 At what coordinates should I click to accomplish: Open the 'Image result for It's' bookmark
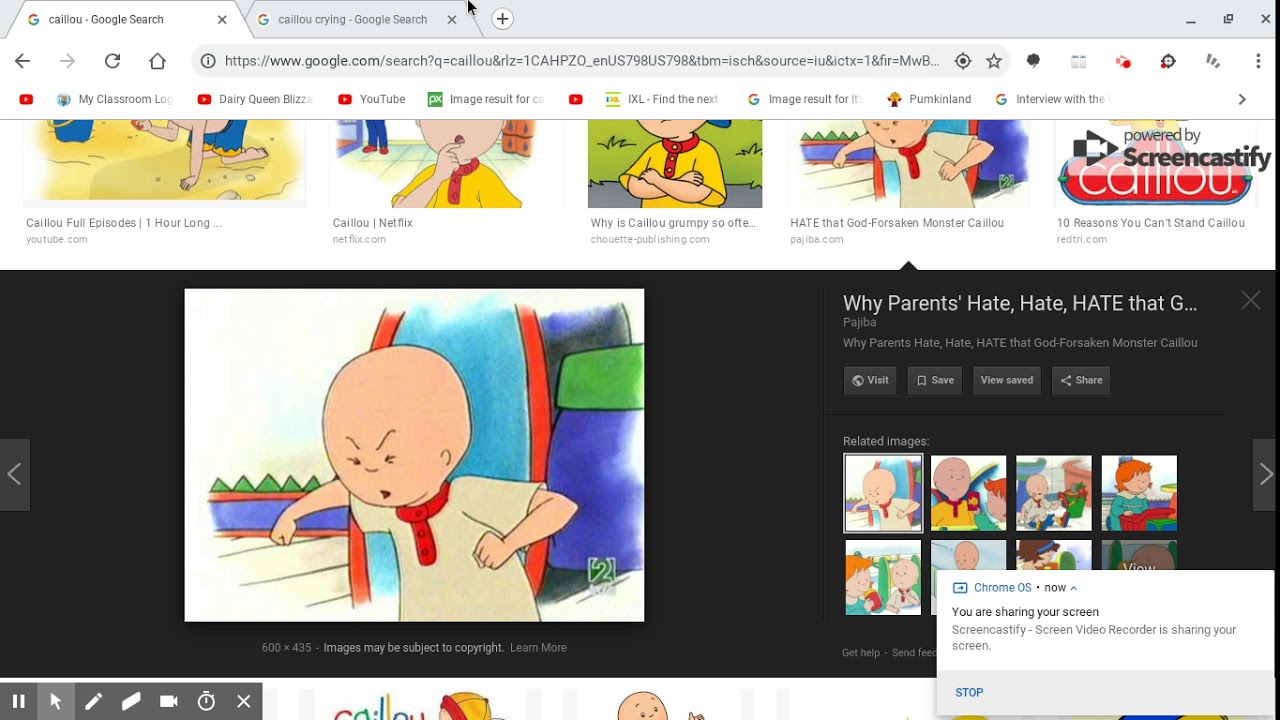[805, 99]
